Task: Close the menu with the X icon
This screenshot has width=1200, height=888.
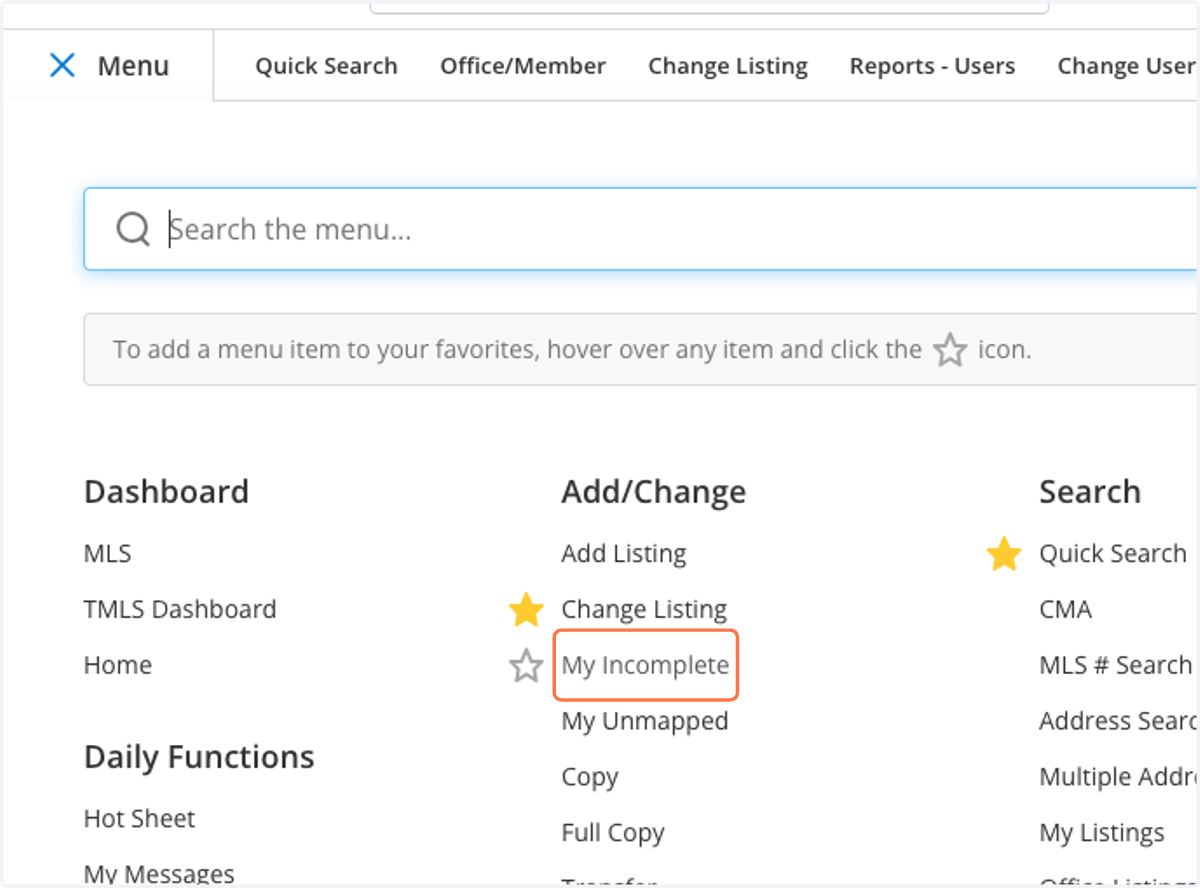Action: [62, 66]
